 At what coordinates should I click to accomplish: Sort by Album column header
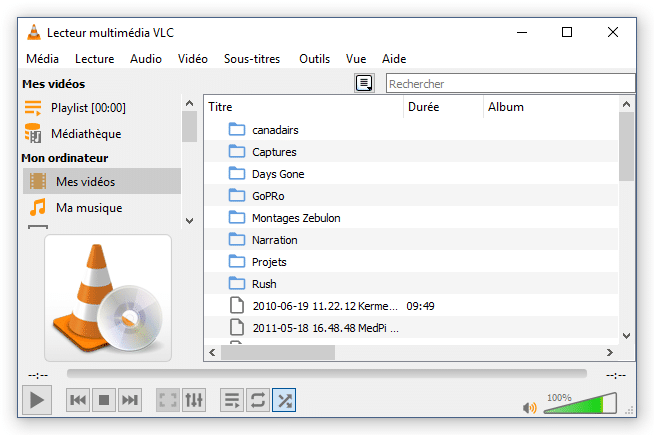coord(551,107)
